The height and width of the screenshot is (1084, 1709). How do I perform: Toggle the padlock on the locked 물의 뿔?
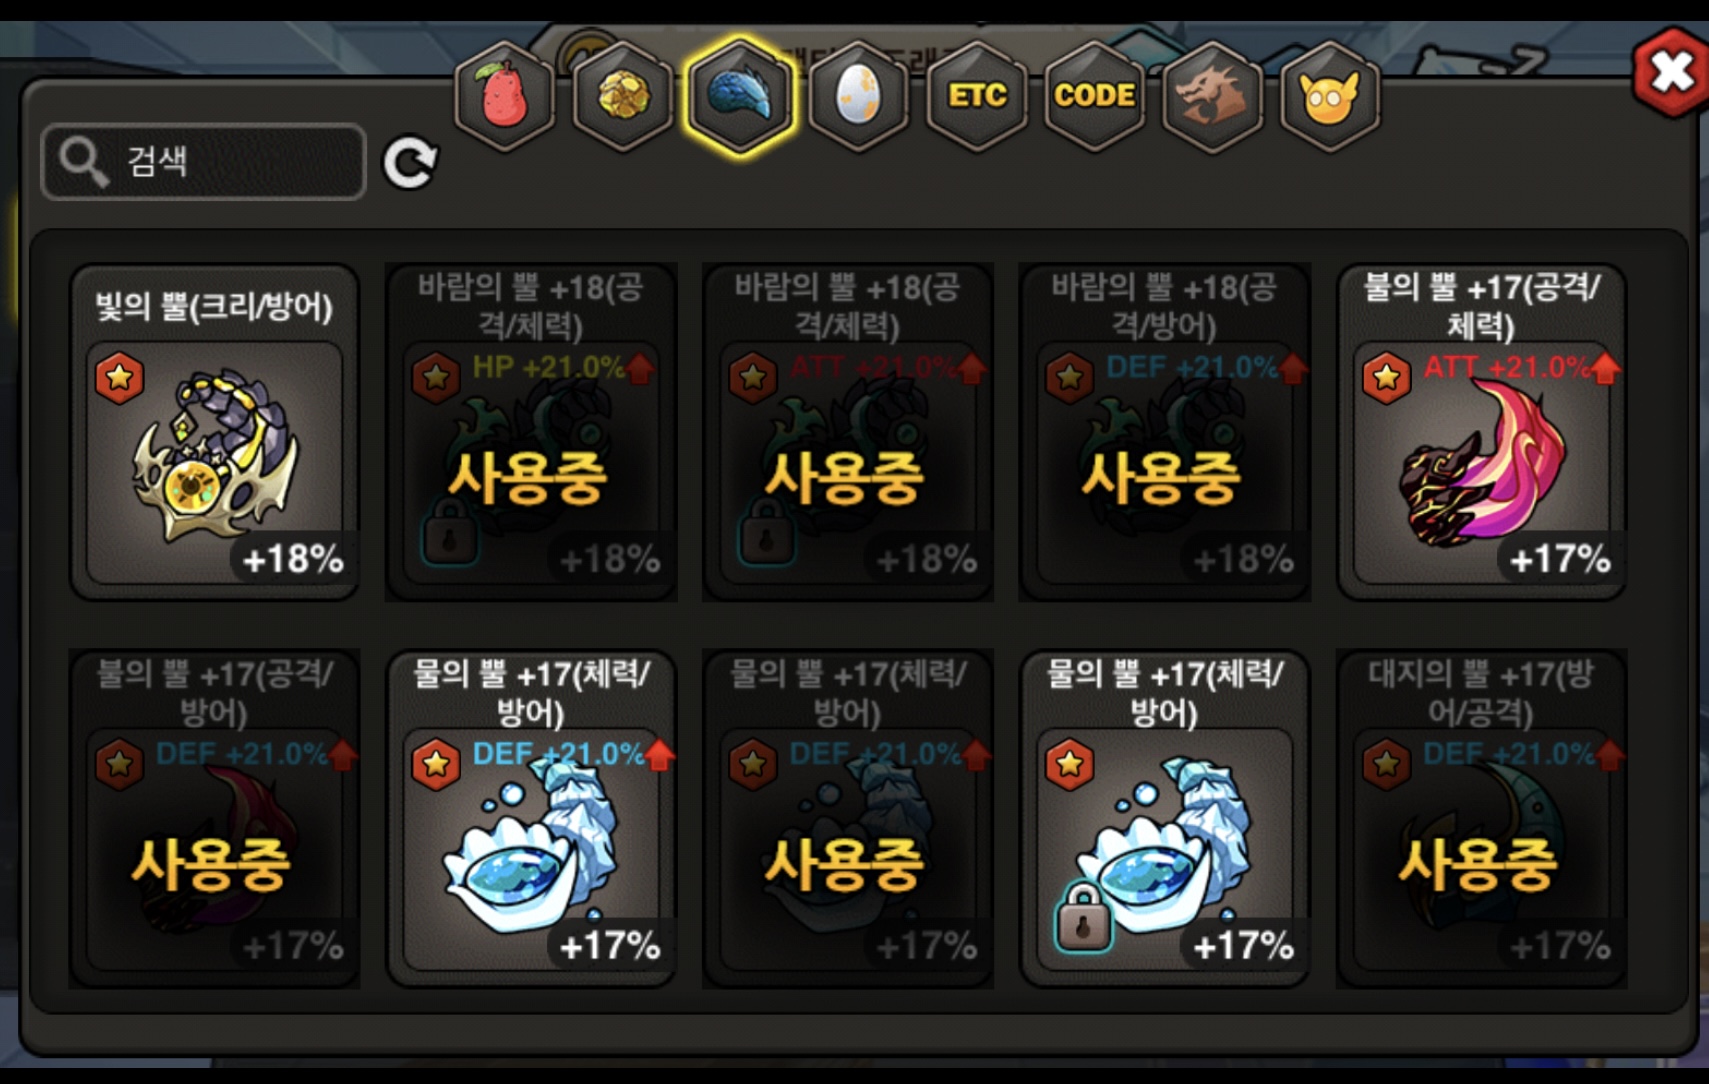click(x=1083, y=916)
